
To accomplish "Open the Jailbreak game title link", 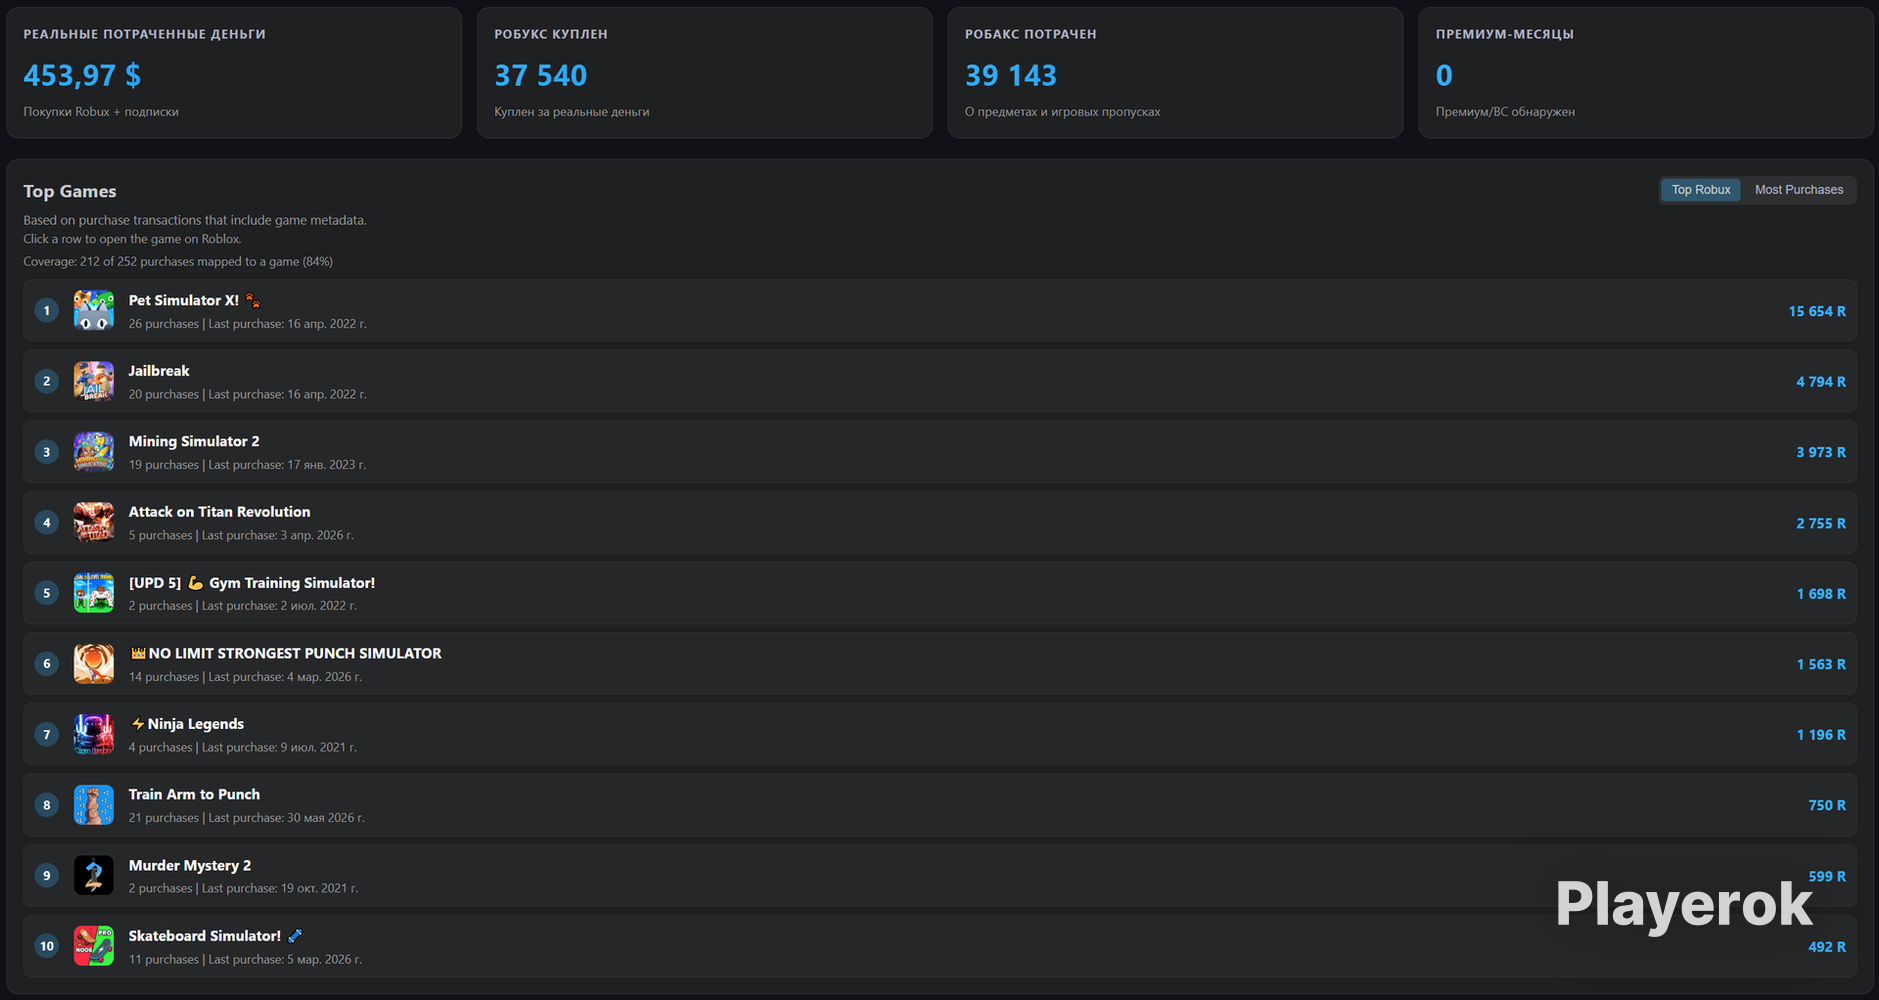I will pyautogui.click(x=159, y=371).
